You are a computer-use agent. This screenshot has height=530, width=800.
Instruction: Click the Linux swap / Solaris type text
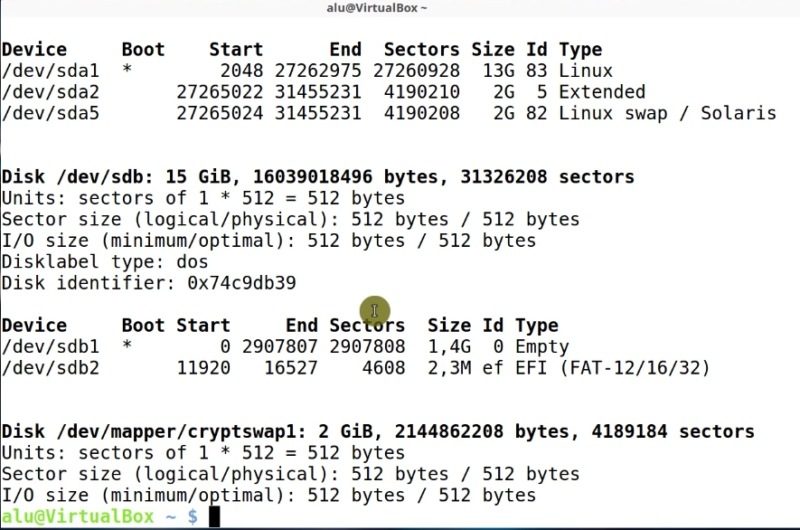[x=667, y=113]
